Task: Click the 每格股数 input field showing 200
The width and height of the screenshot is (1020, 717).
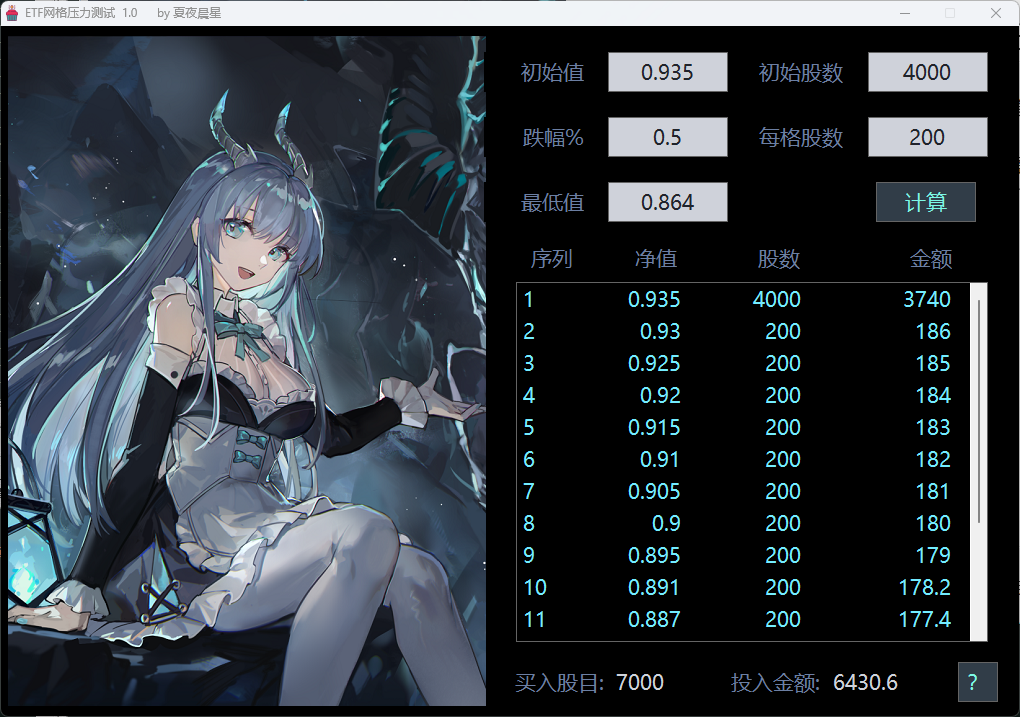Action: point(927,137)
